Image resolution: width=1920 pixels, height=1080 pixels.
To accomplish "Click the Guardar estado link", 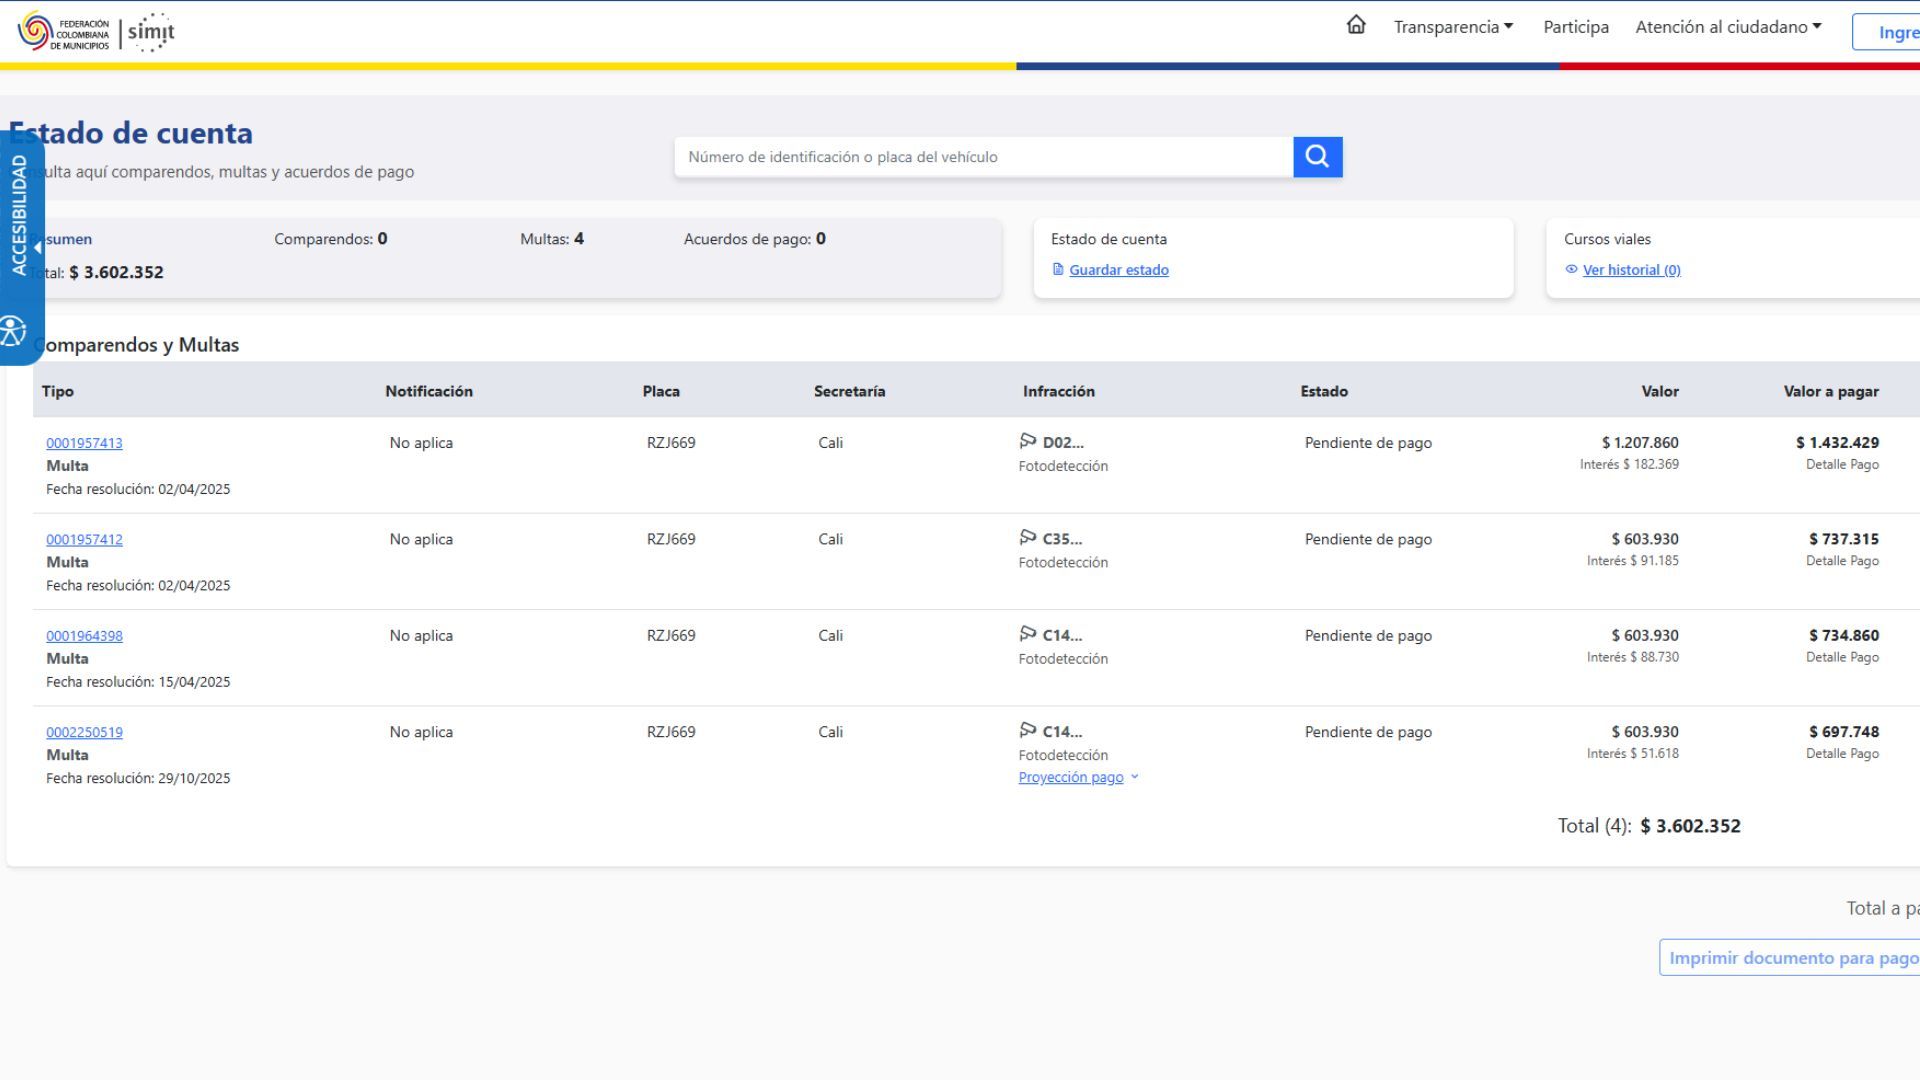I will 1119,270.
